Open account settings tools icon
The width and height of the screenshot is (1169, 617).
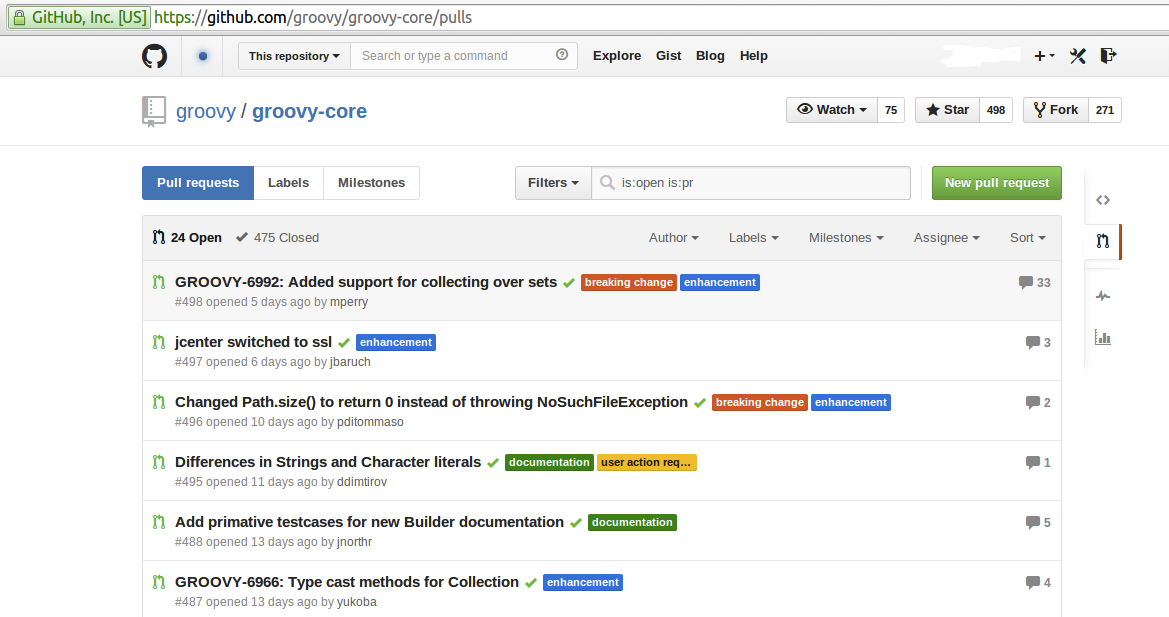(1077, 56)
